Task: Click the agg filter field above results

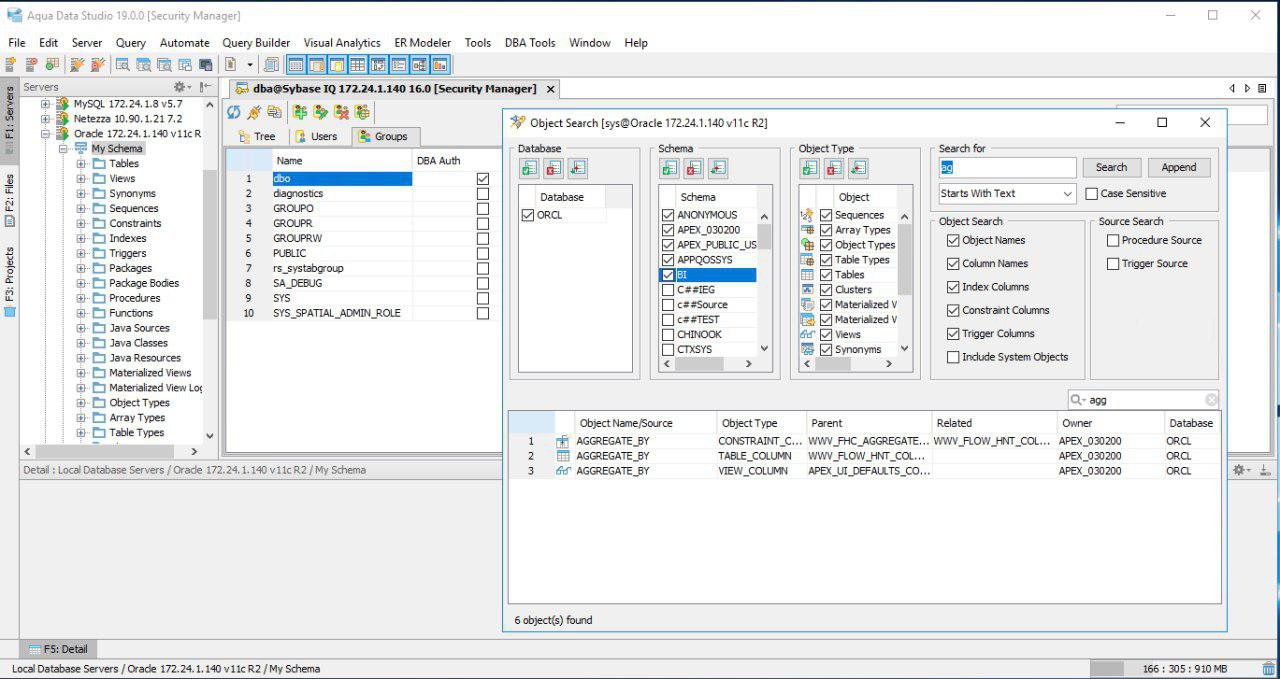Action: [1143, 399]
